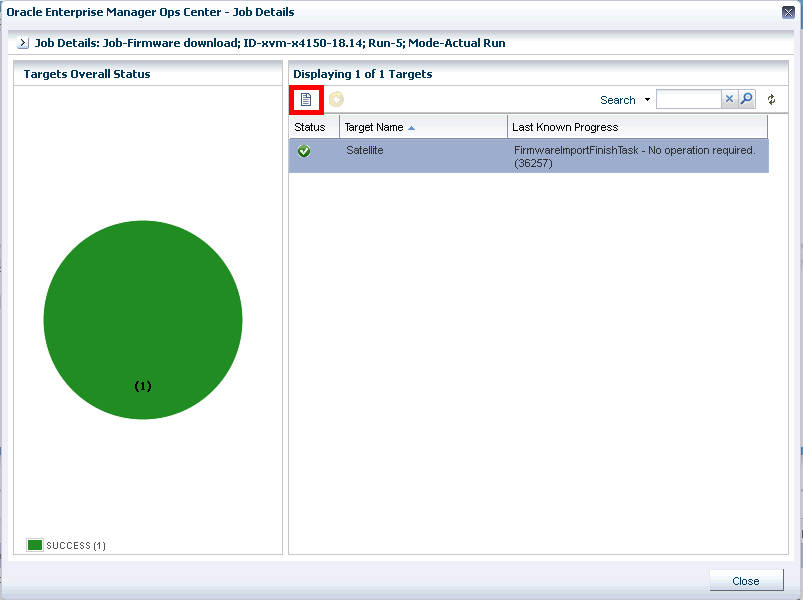Open the Search options dropdown arrow

coord(647,99)
